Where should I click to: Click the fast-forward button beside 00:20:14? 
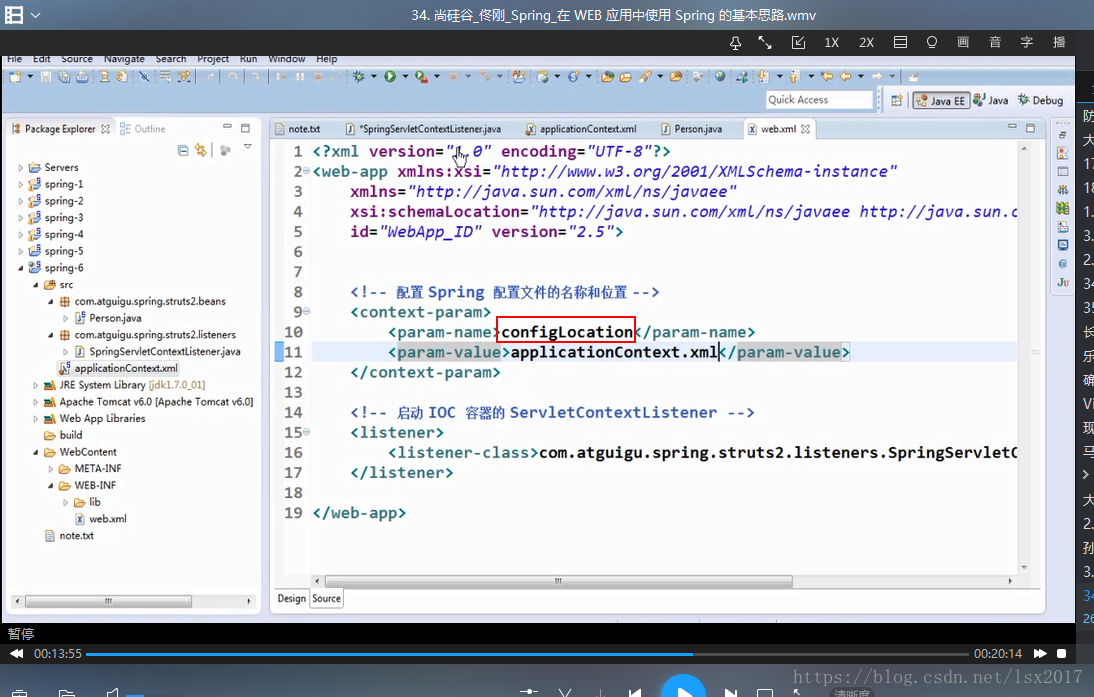point(1040,654)
